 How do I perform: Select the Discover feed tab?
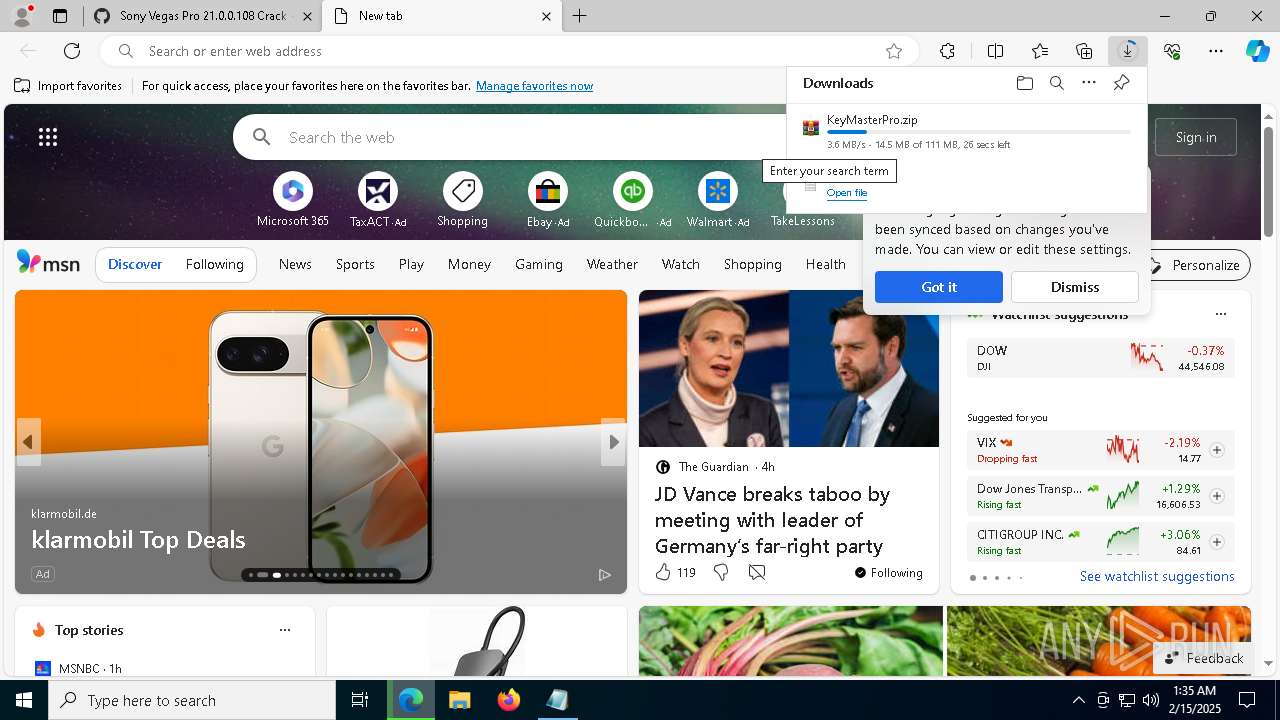point(135,264)
